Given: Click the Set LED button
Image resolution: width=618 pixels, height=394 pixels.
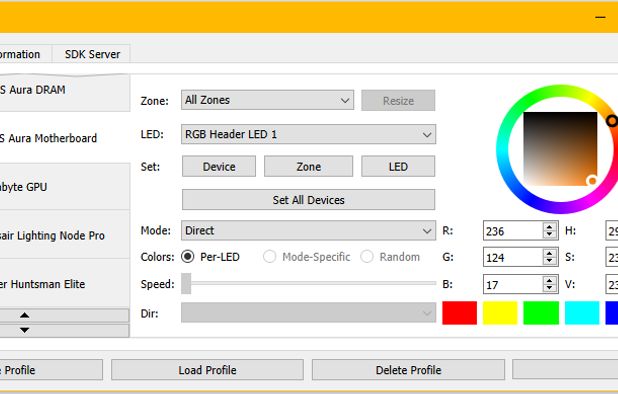Looking at the screenshot, I should pyautogui.click(x=398, y=166).
